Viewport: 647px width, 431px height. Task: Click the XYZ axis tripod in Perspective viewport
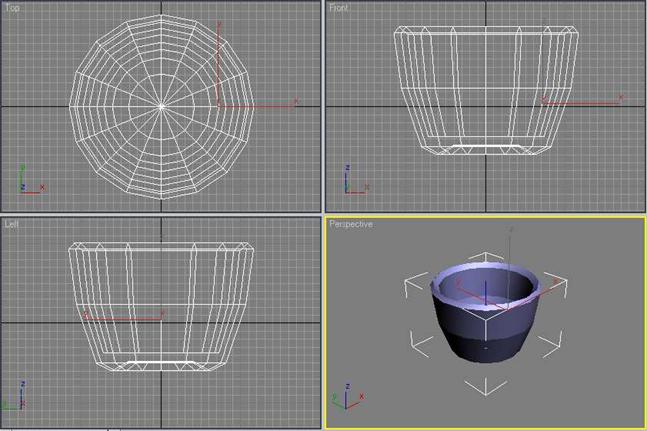[x=350, y=400]
